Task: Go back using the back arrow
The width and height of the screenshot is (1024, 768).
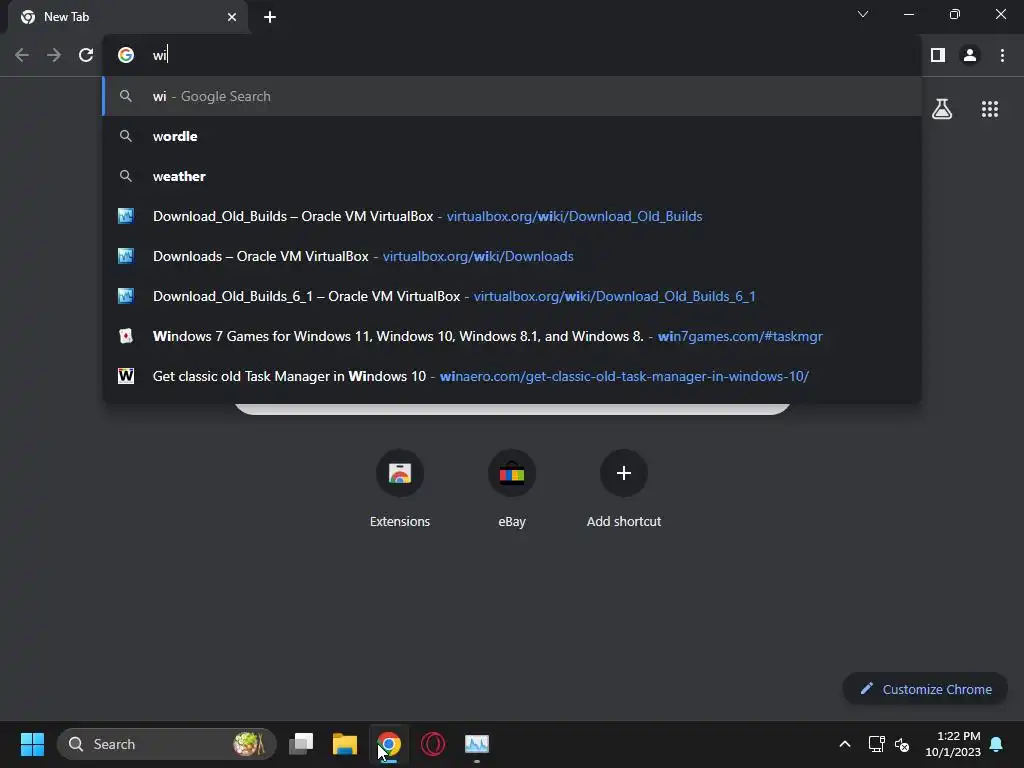Action: click(x=22, y=55)
